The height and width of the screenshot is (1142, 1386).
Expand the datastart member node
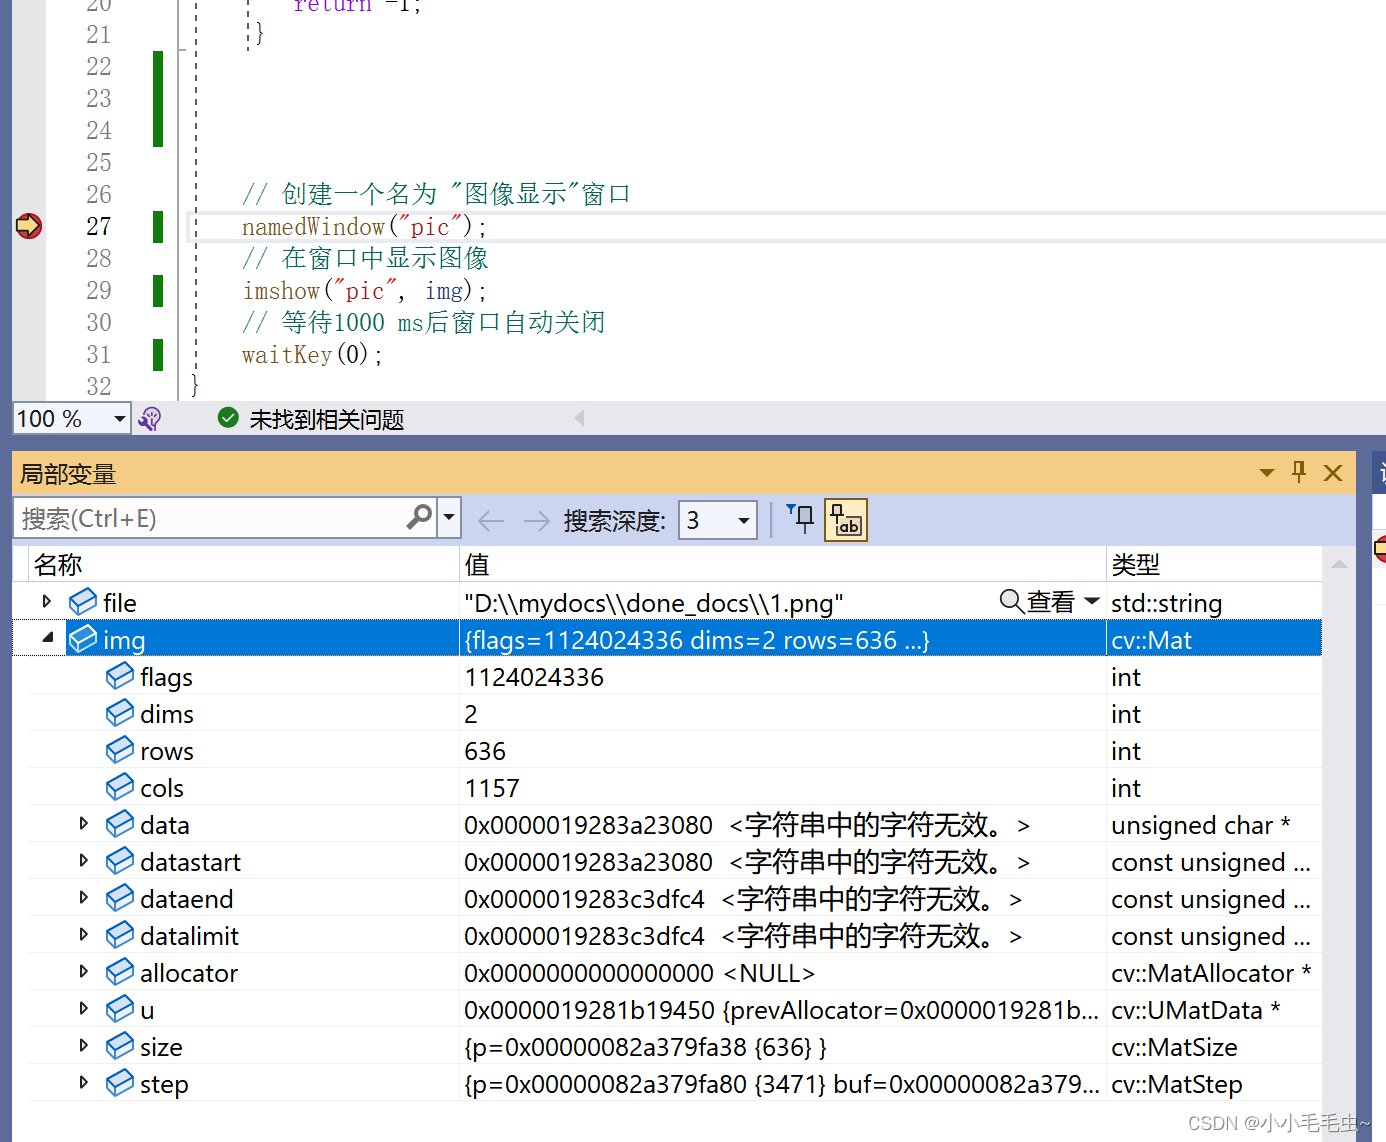pos(84,861)
